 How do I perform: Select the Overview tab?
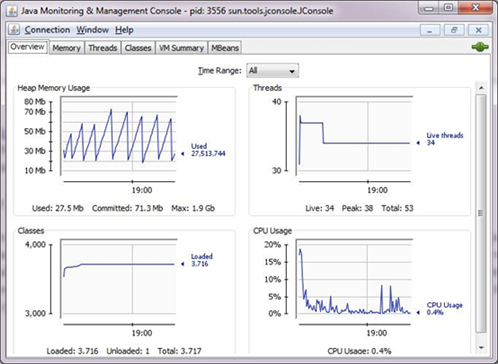point(27,47)
